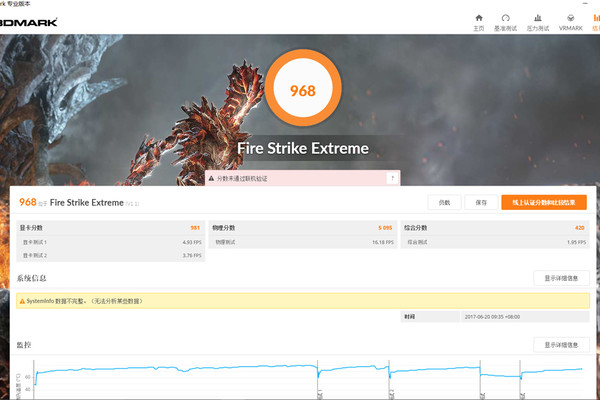Click the graphics score value 981
Viewport: 600px width, 400px height.
tap(195, 228)
